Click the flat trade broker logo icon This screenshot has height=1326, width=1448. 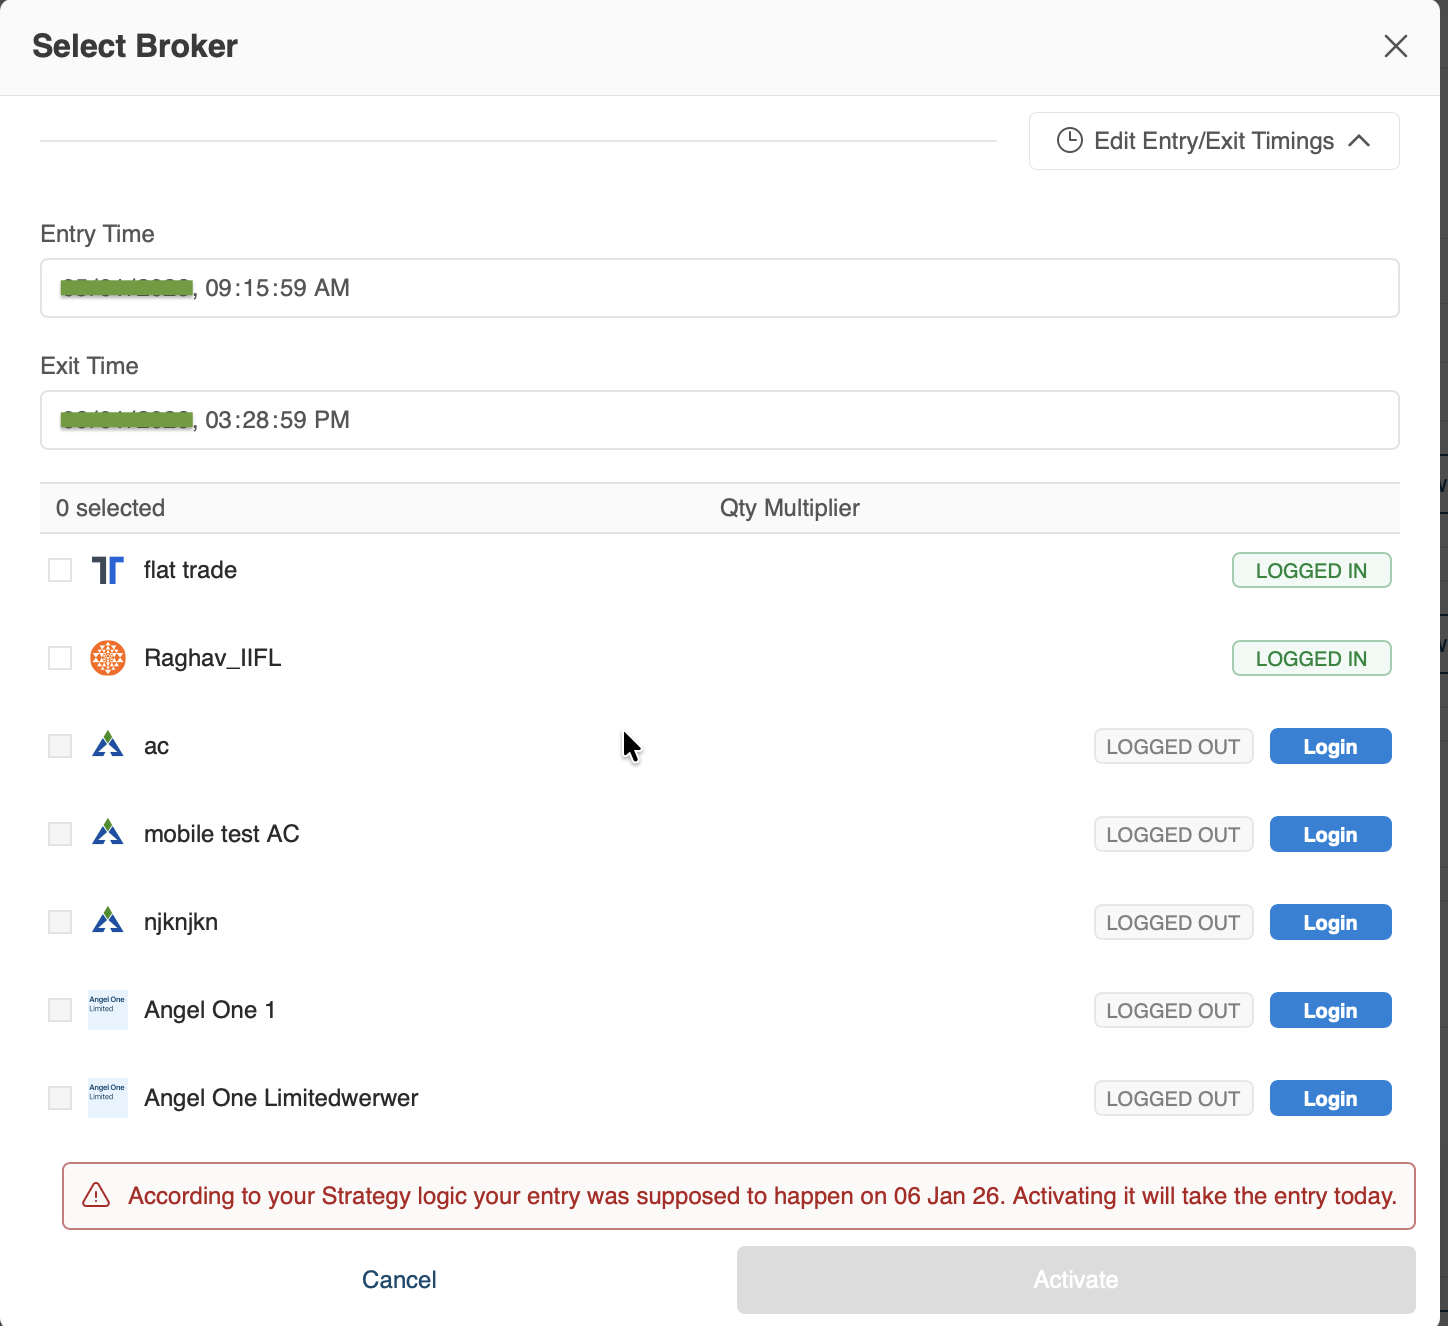(x=107, y=570)
